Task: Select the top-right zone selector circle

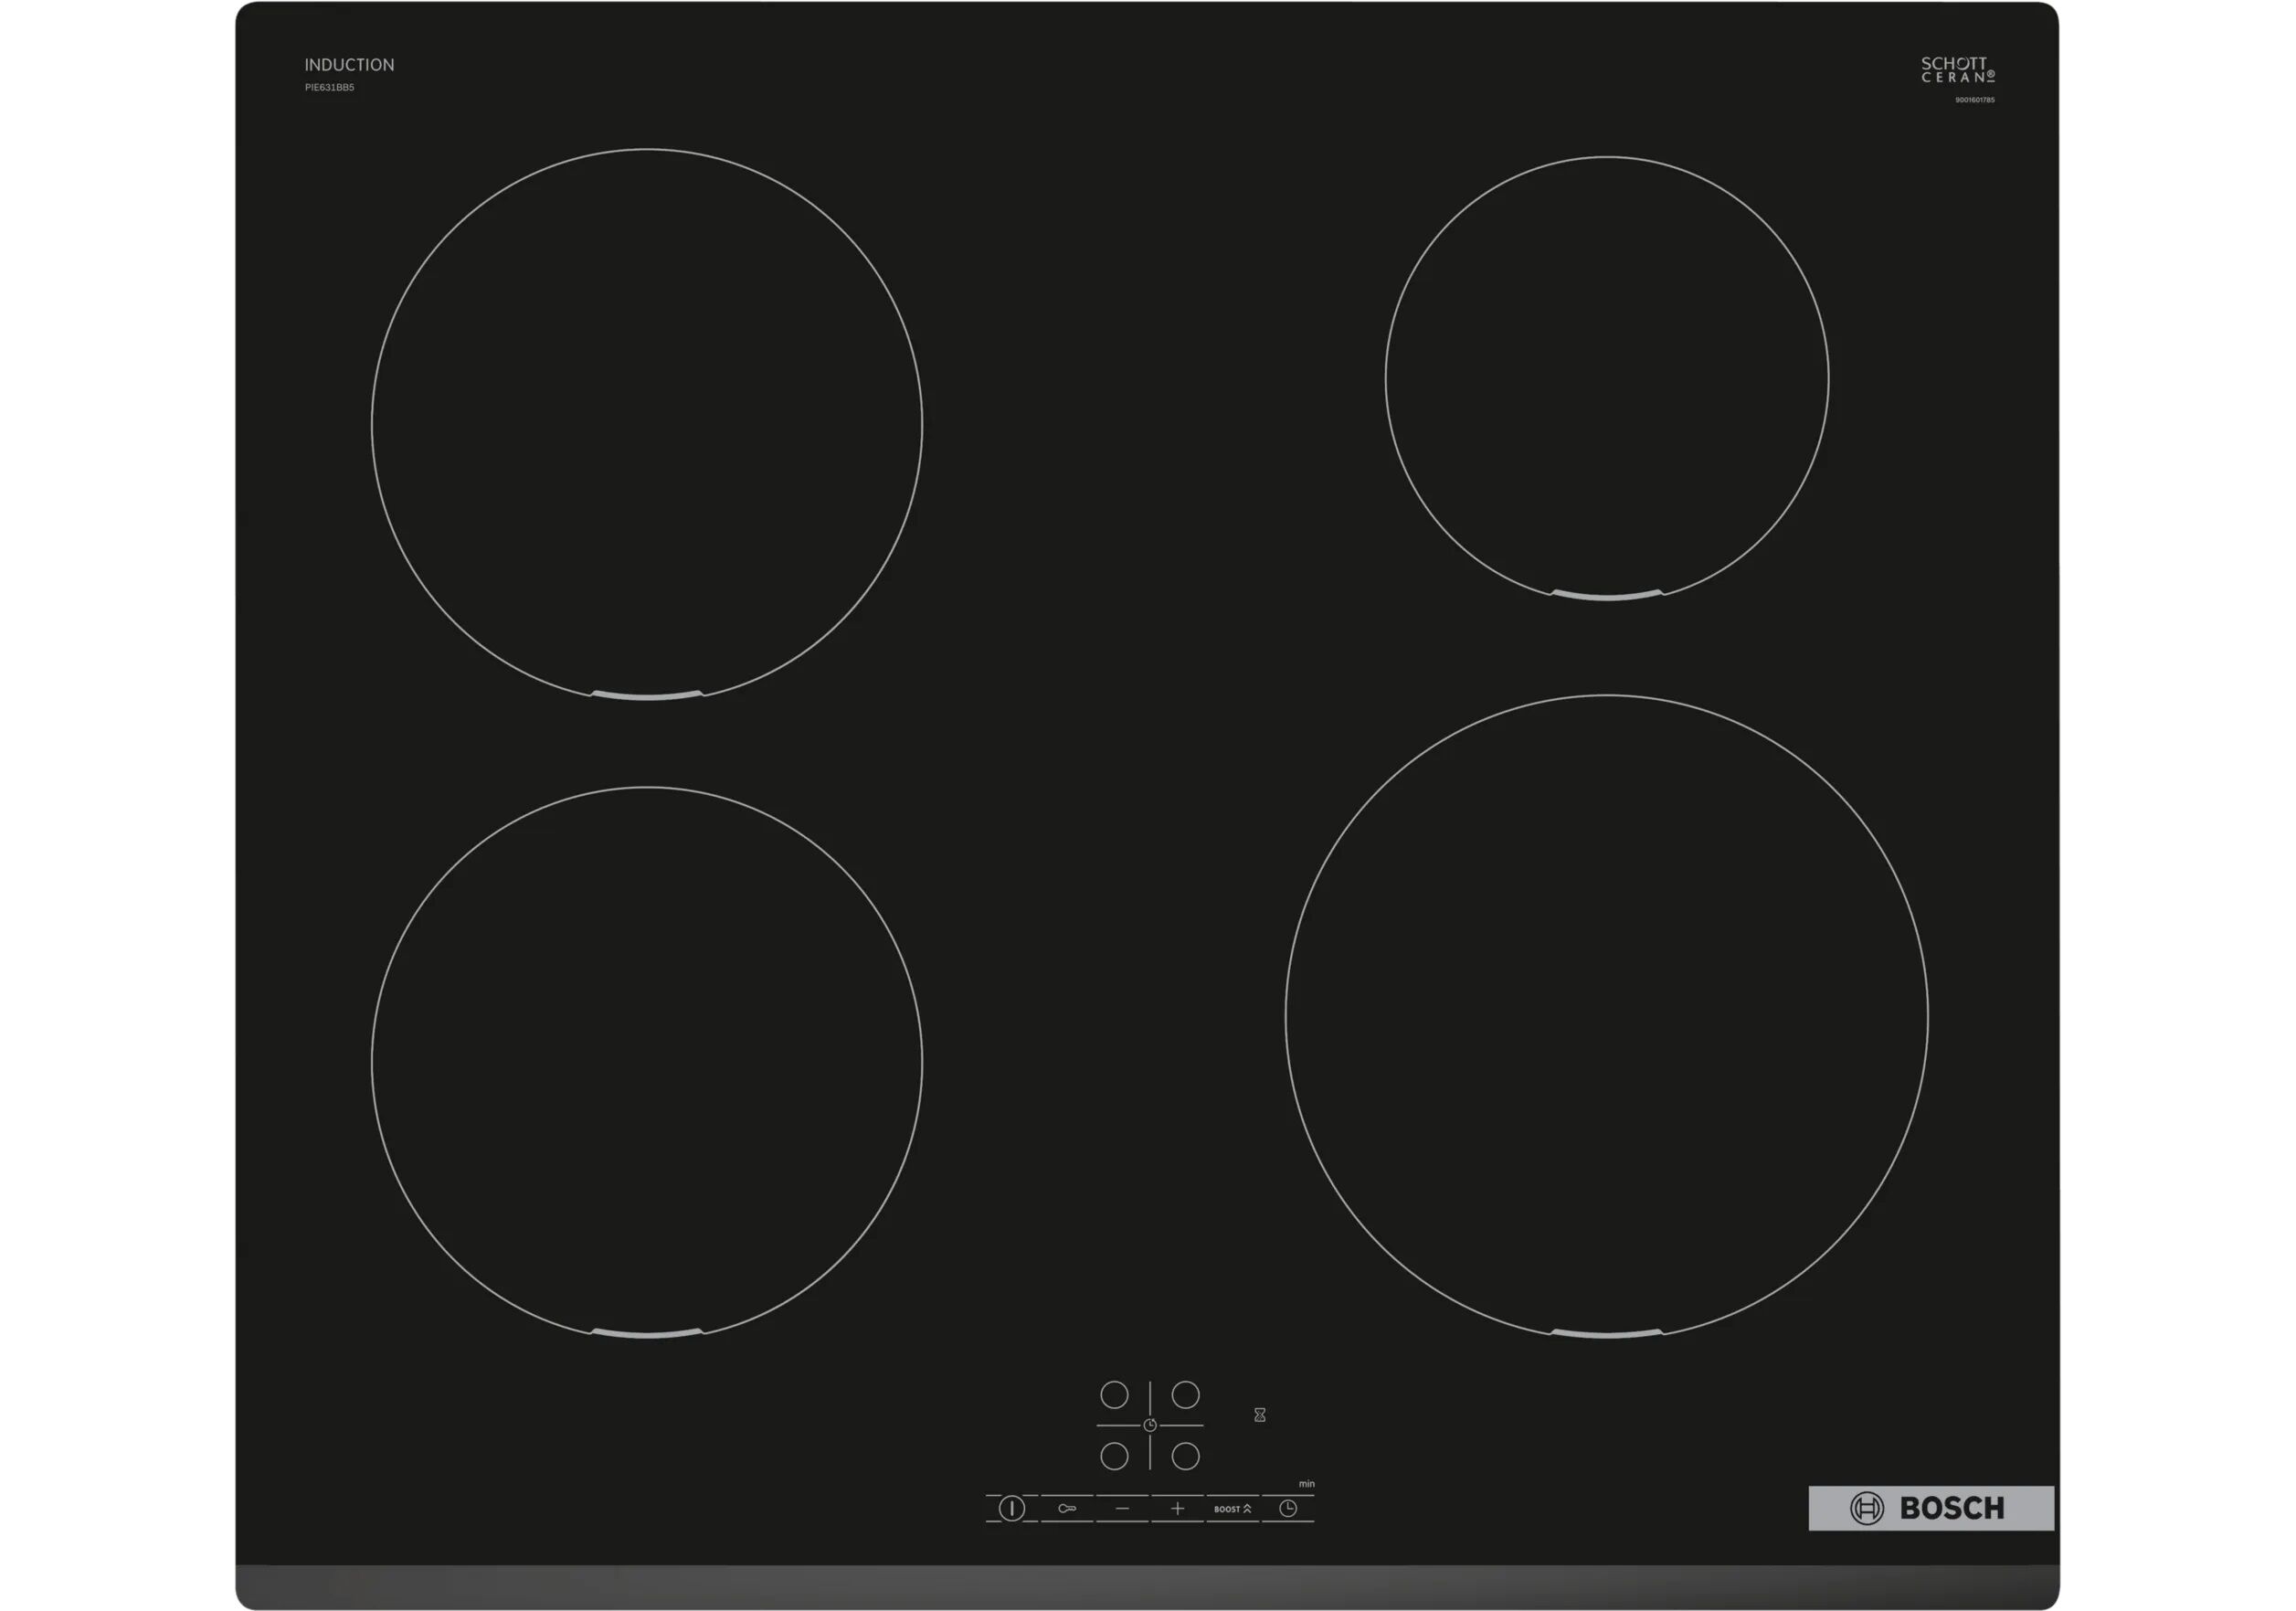Action: (x=1185, y=1395)
